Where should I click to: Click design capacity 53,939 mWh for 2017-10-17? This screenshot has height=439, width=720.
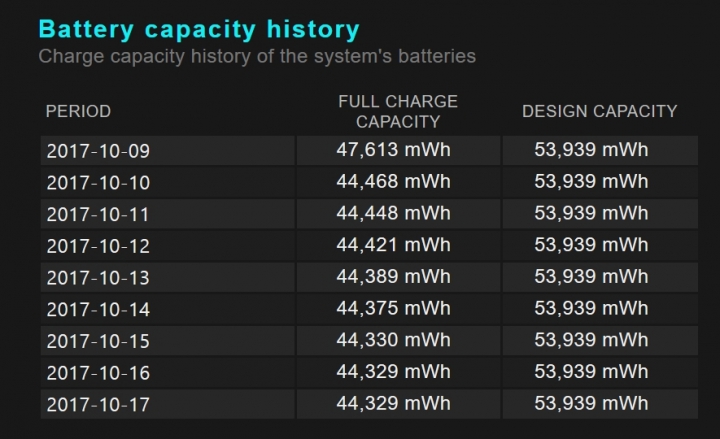pos(591,404)
